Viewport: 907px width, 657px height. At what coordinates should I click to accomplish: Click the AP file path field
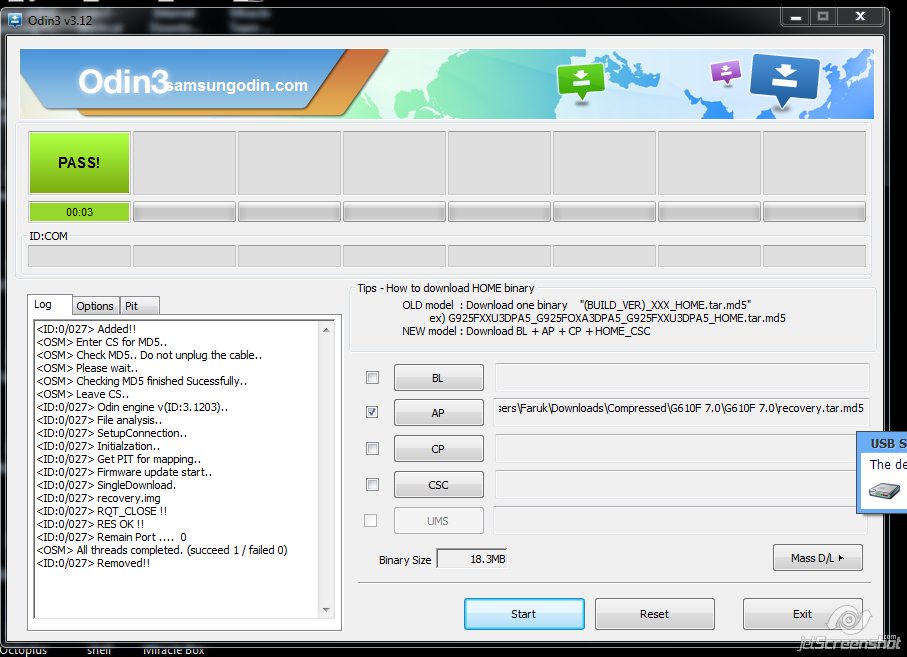pyautogui.click(x=681, y=411)
